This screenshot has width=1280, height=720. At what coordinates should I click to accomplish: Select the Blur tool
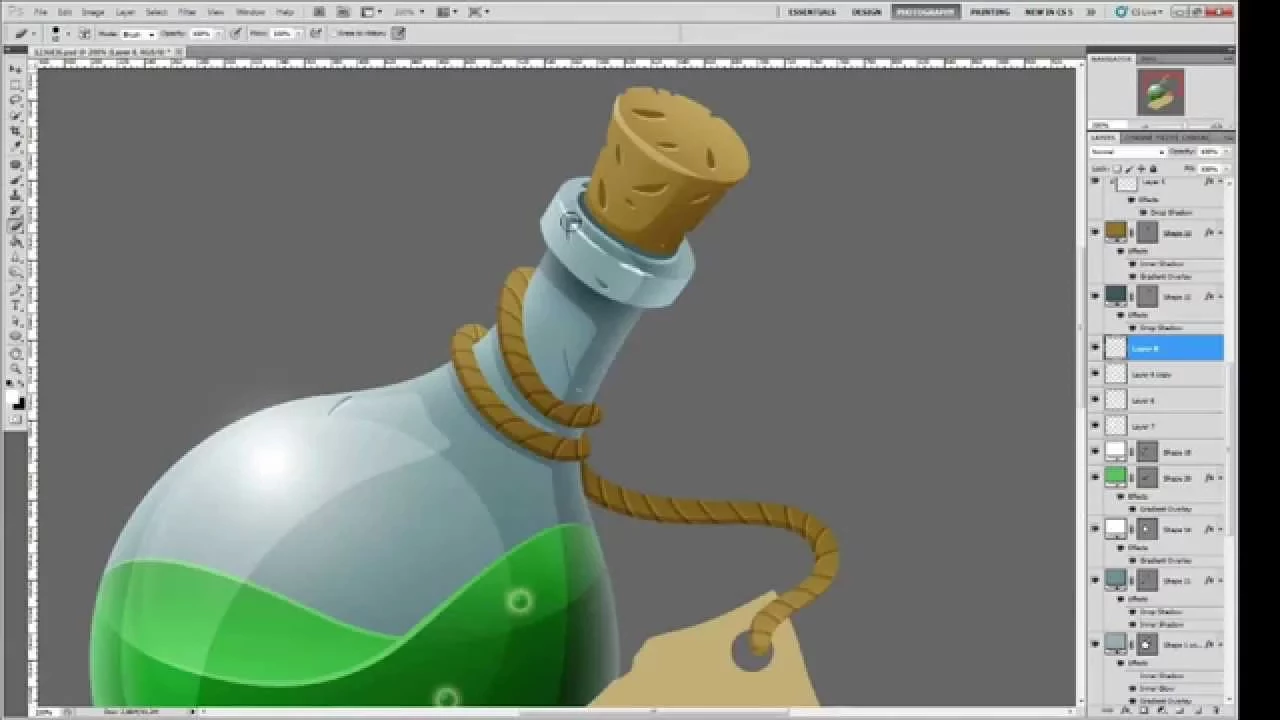click(15, 257)
